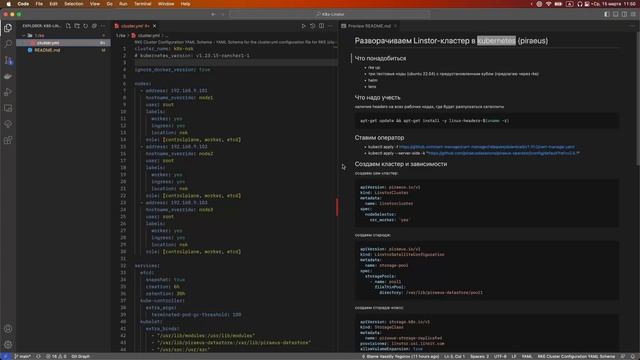Screen dimensions: 640x360
Task: Click line 6 'nodes:' in editor
Action: (x=143, y=84)
